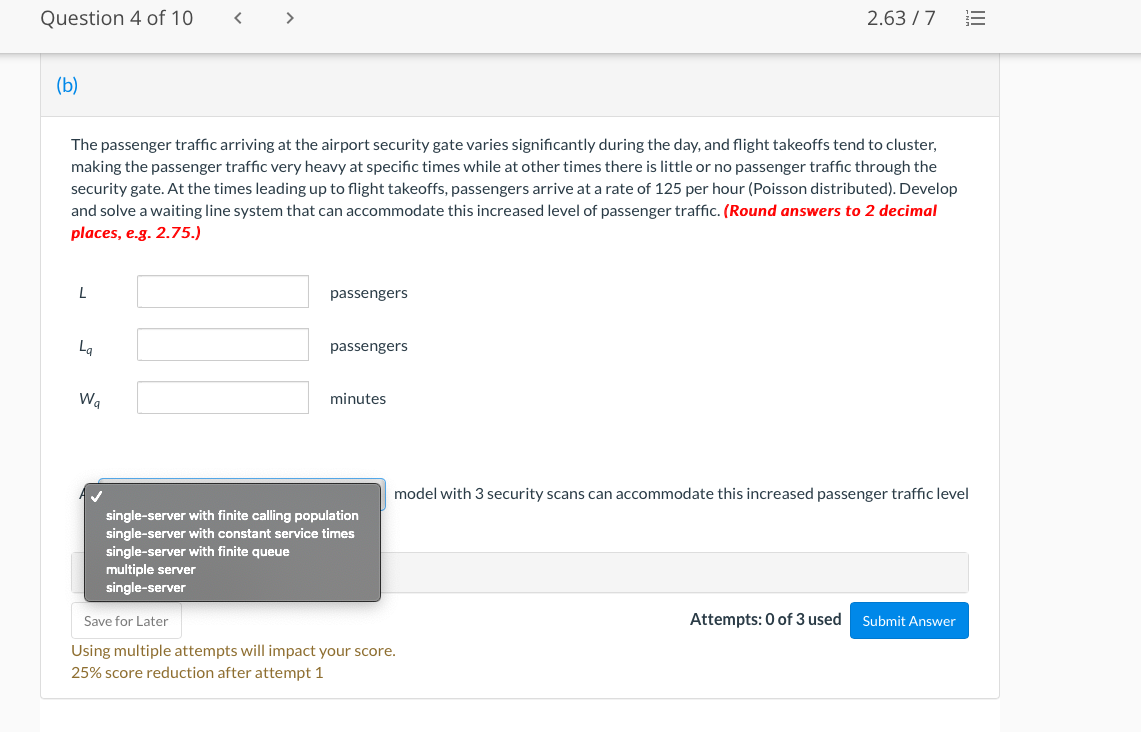
Task: Click the next question arrow
Action: pyautogui.click(x=289, y=17)
